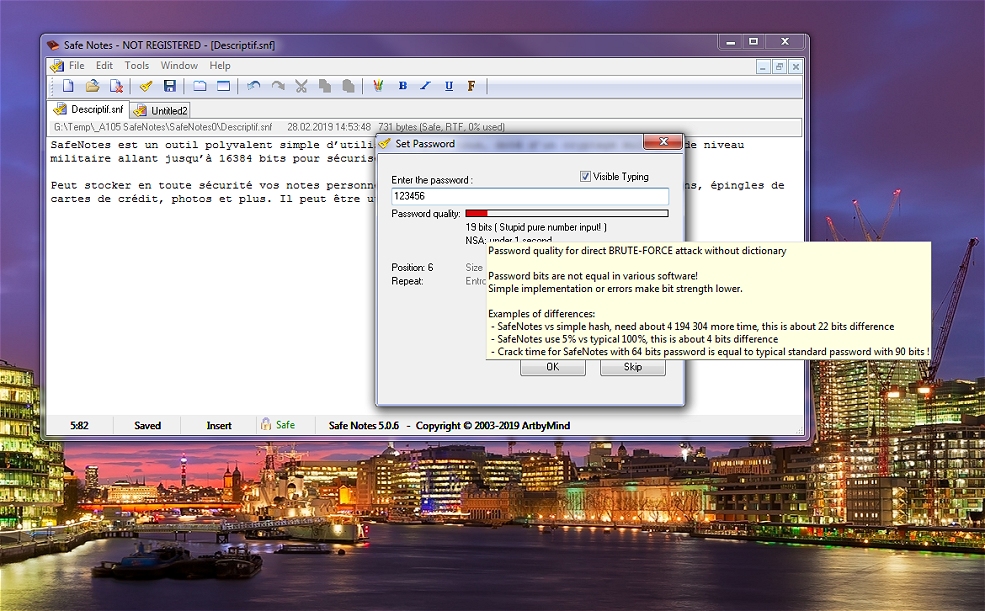The image size is (985, 611).
Task: Open the File menu
Action: (x=77, y=65)
